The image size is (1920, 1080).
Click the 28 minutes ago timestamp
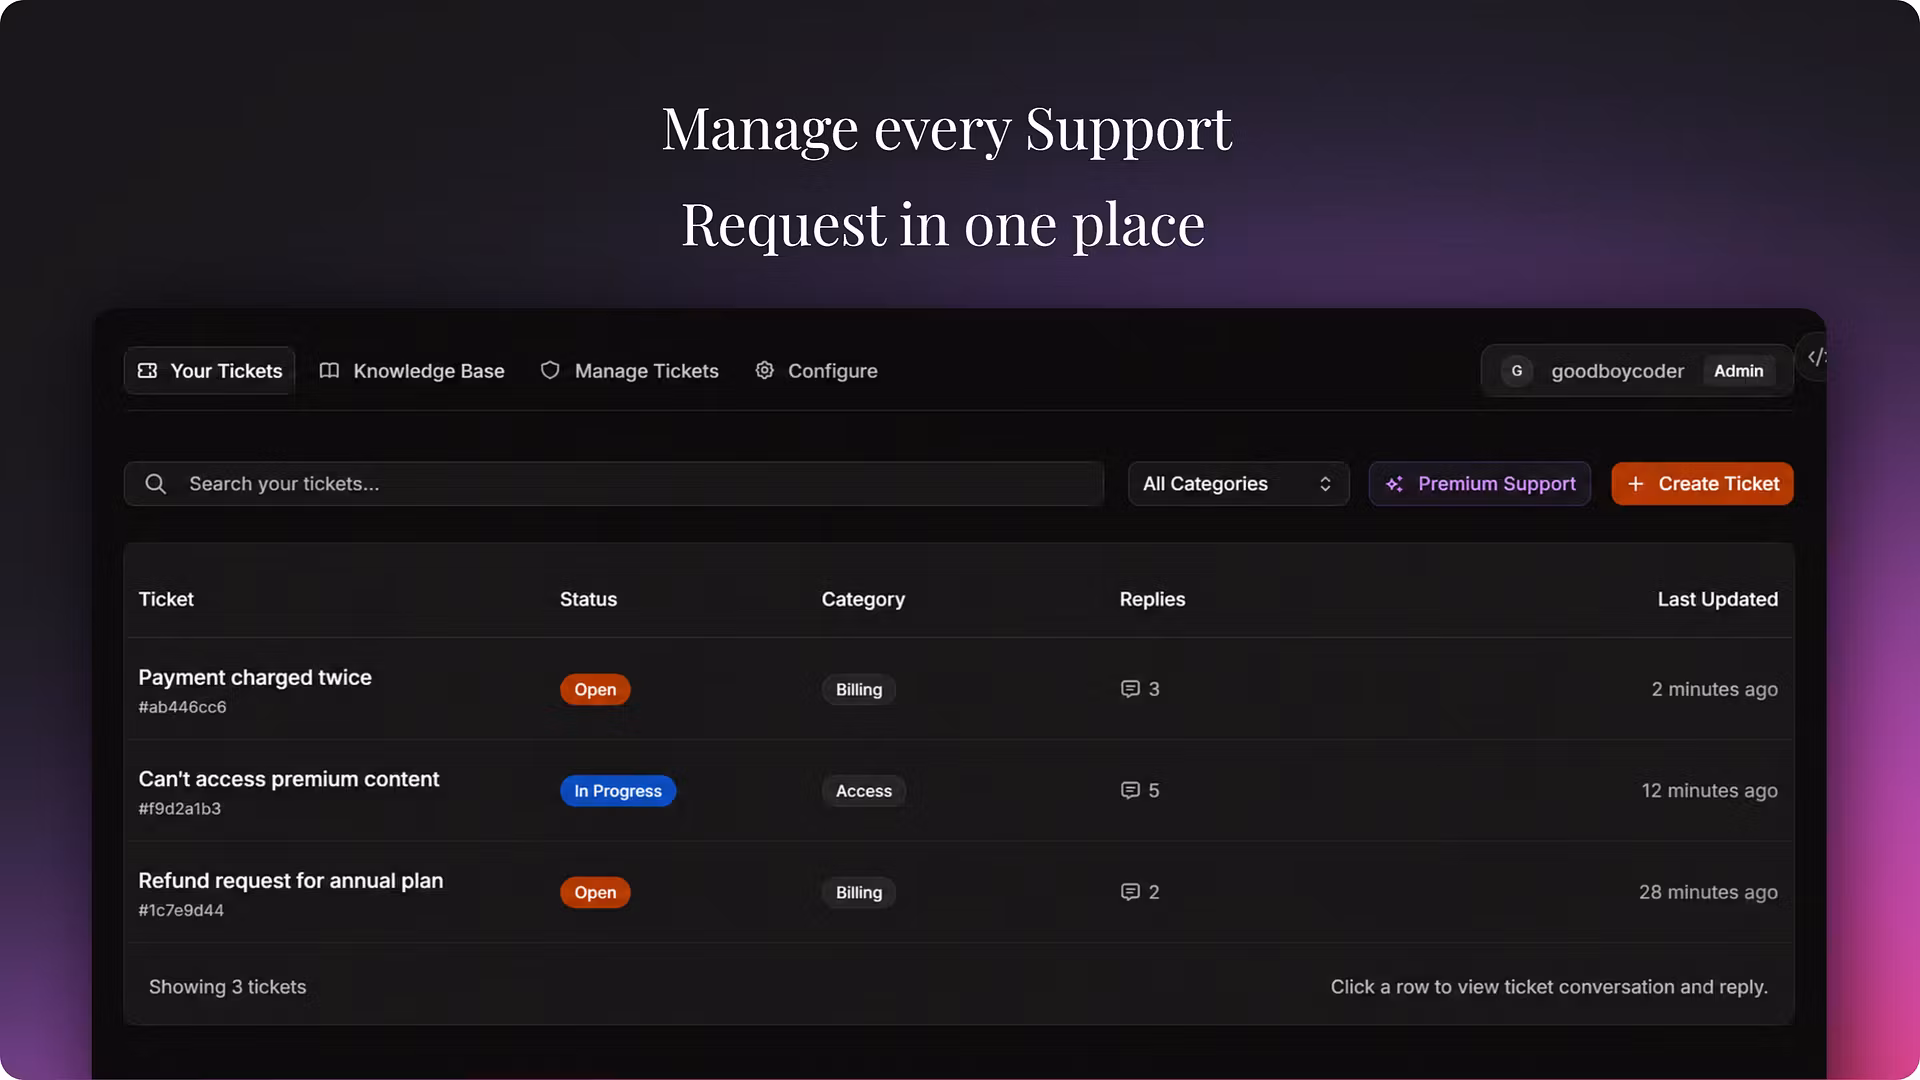click(x=1708, y=892)
